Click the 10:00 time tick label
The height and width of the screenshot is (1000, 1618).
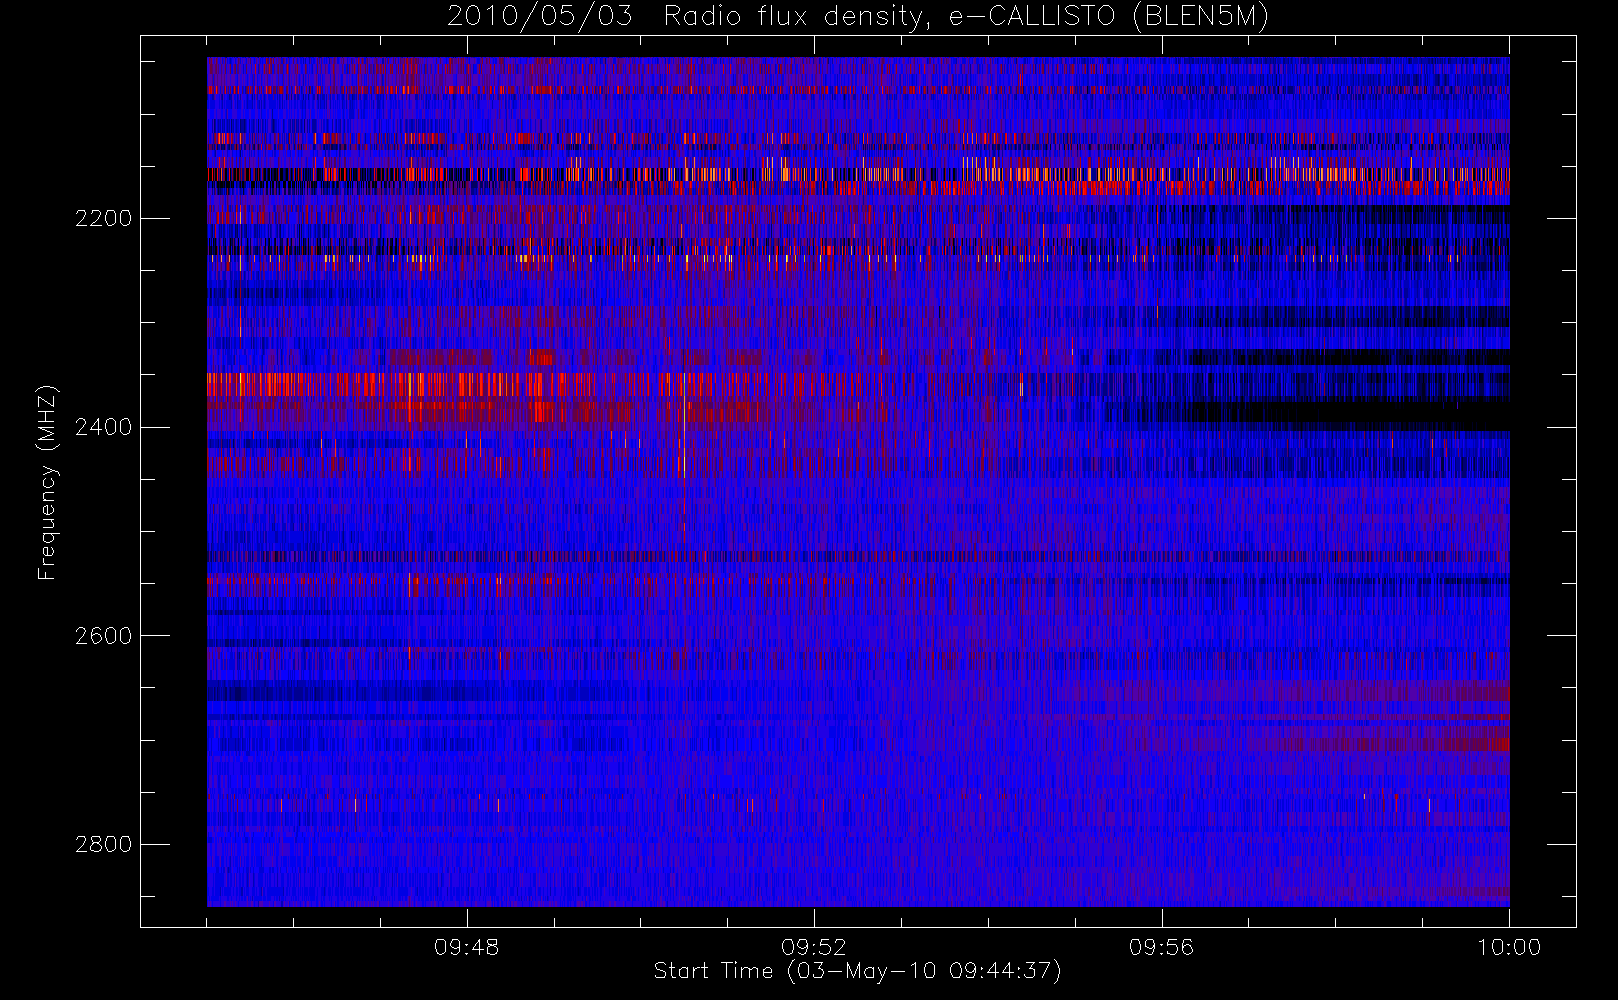click(1509, 947)
